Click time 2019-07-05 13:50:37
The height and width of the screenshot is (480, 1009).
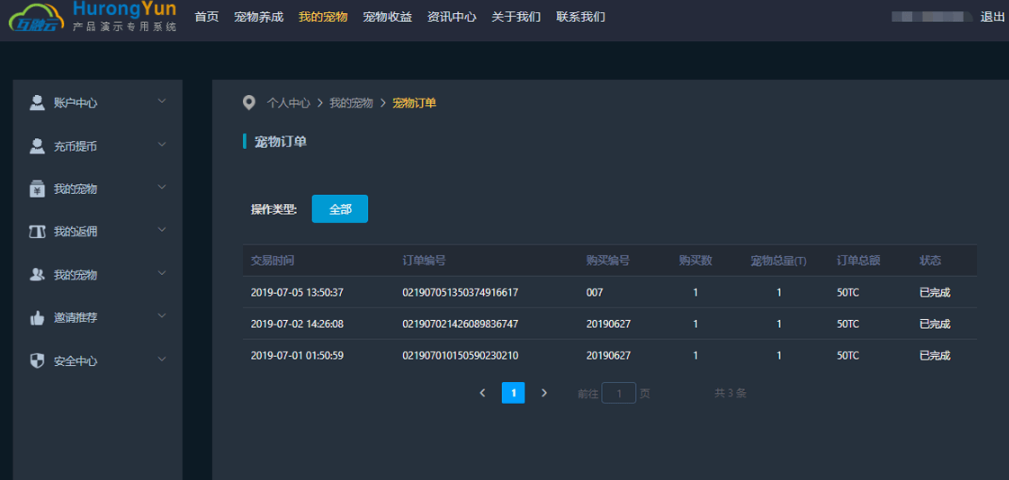click(x=297, y=292)
